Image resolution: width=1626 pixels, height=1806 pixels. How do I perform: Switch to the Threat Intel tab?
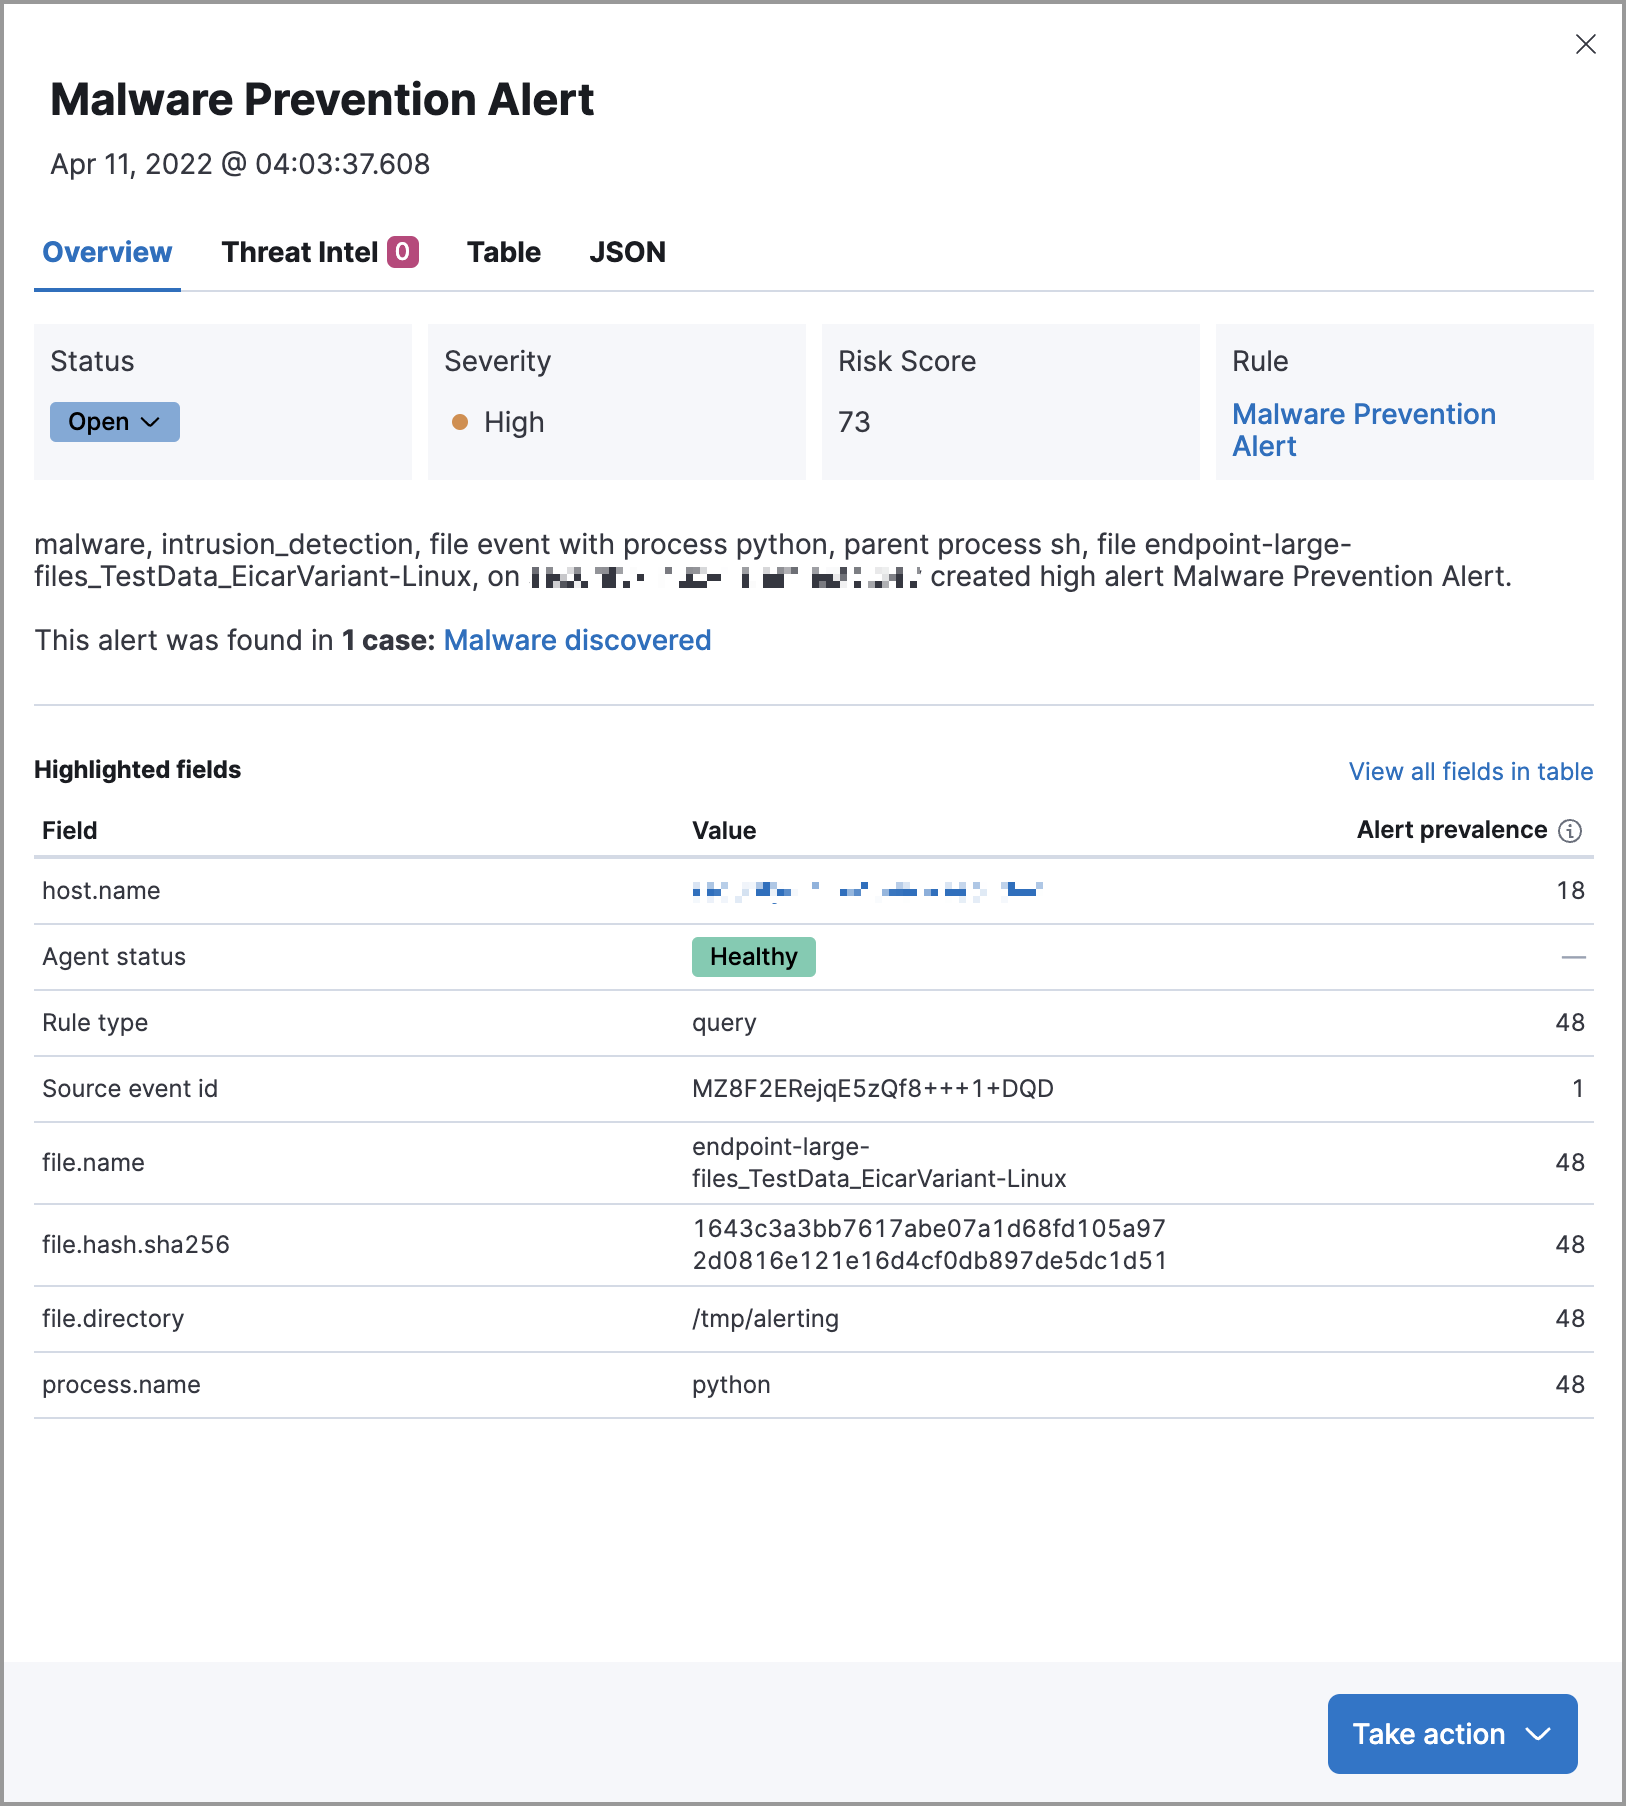click(x=300, y=252)
